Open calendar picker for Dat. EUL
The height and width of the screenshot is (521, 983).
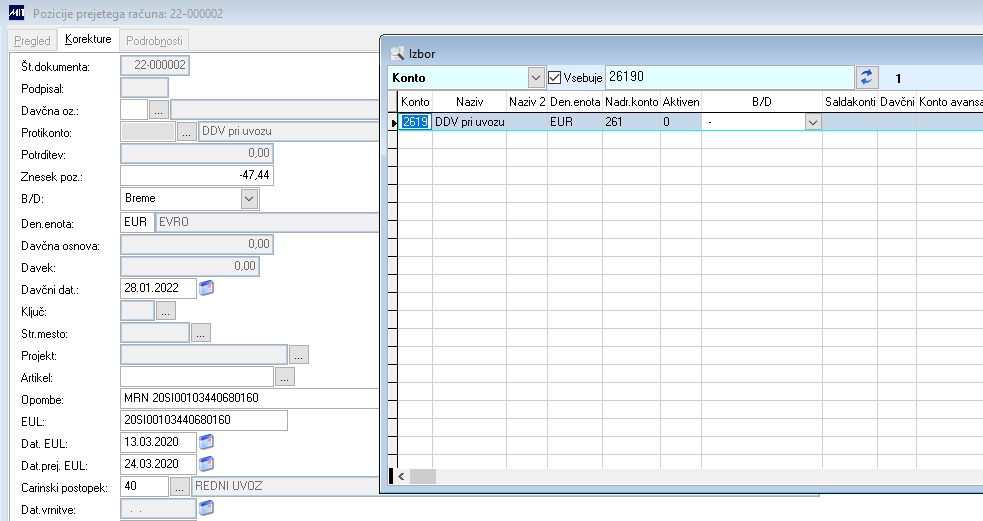pyautogui.click(x=206, y=441)
